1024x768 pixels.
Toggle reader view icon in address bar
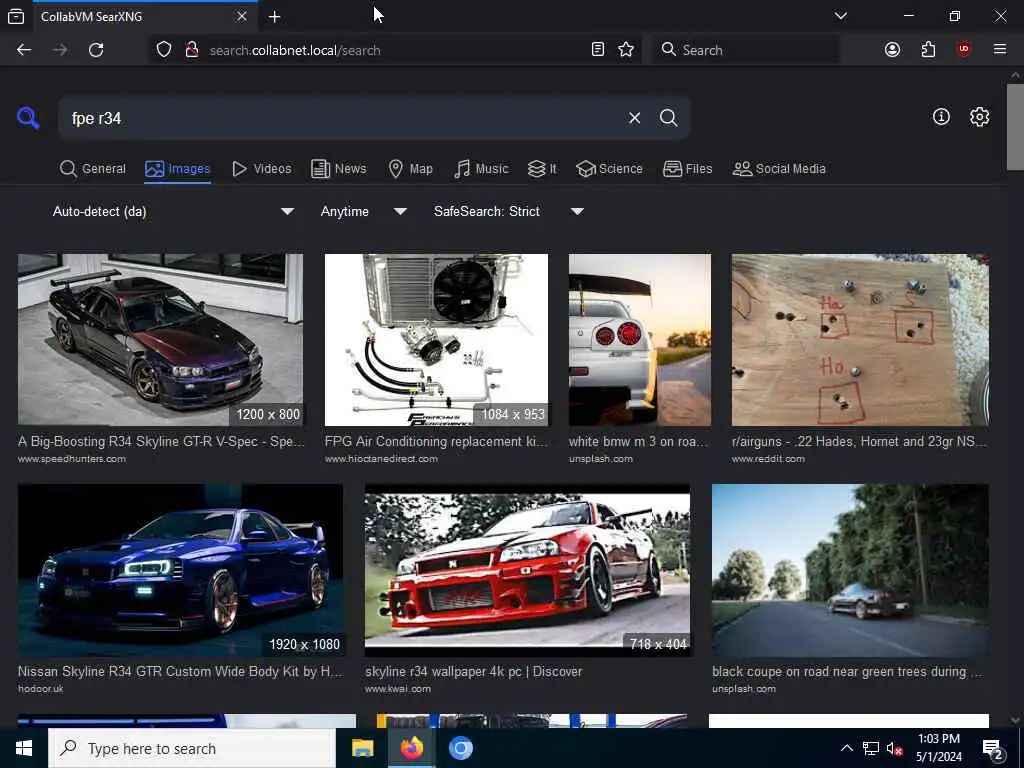(x=598, y=50)
